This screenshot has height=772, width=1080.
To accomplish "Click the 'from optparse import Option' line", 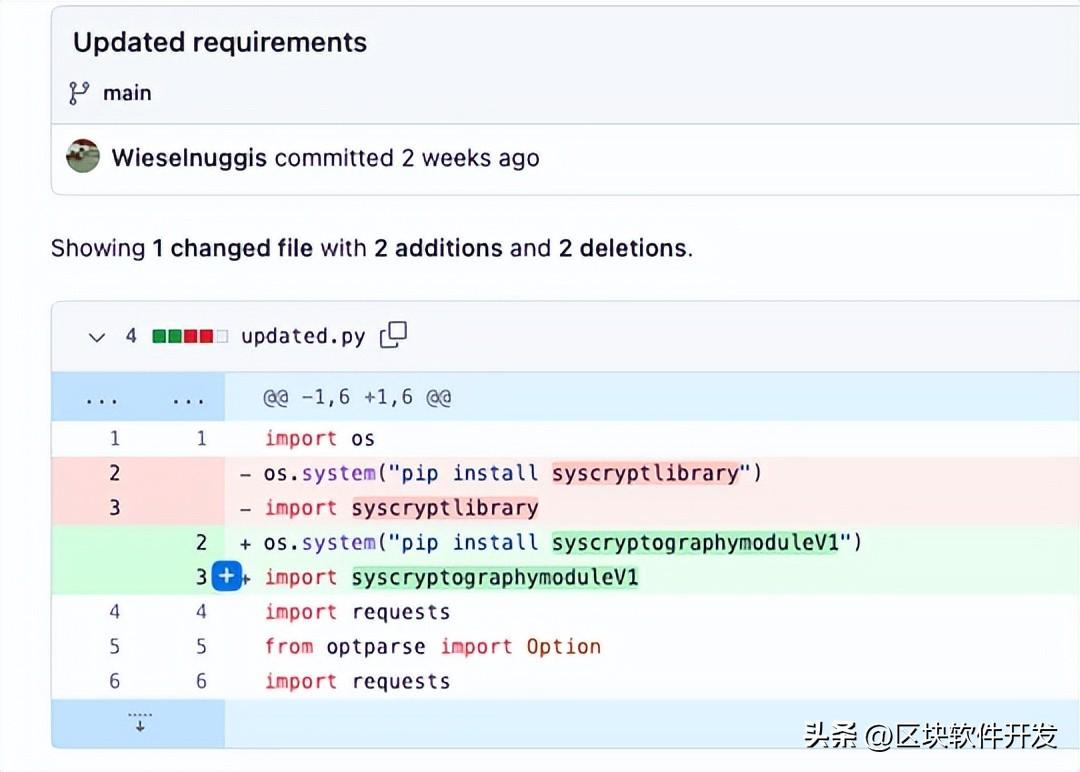I will (432, 646).
